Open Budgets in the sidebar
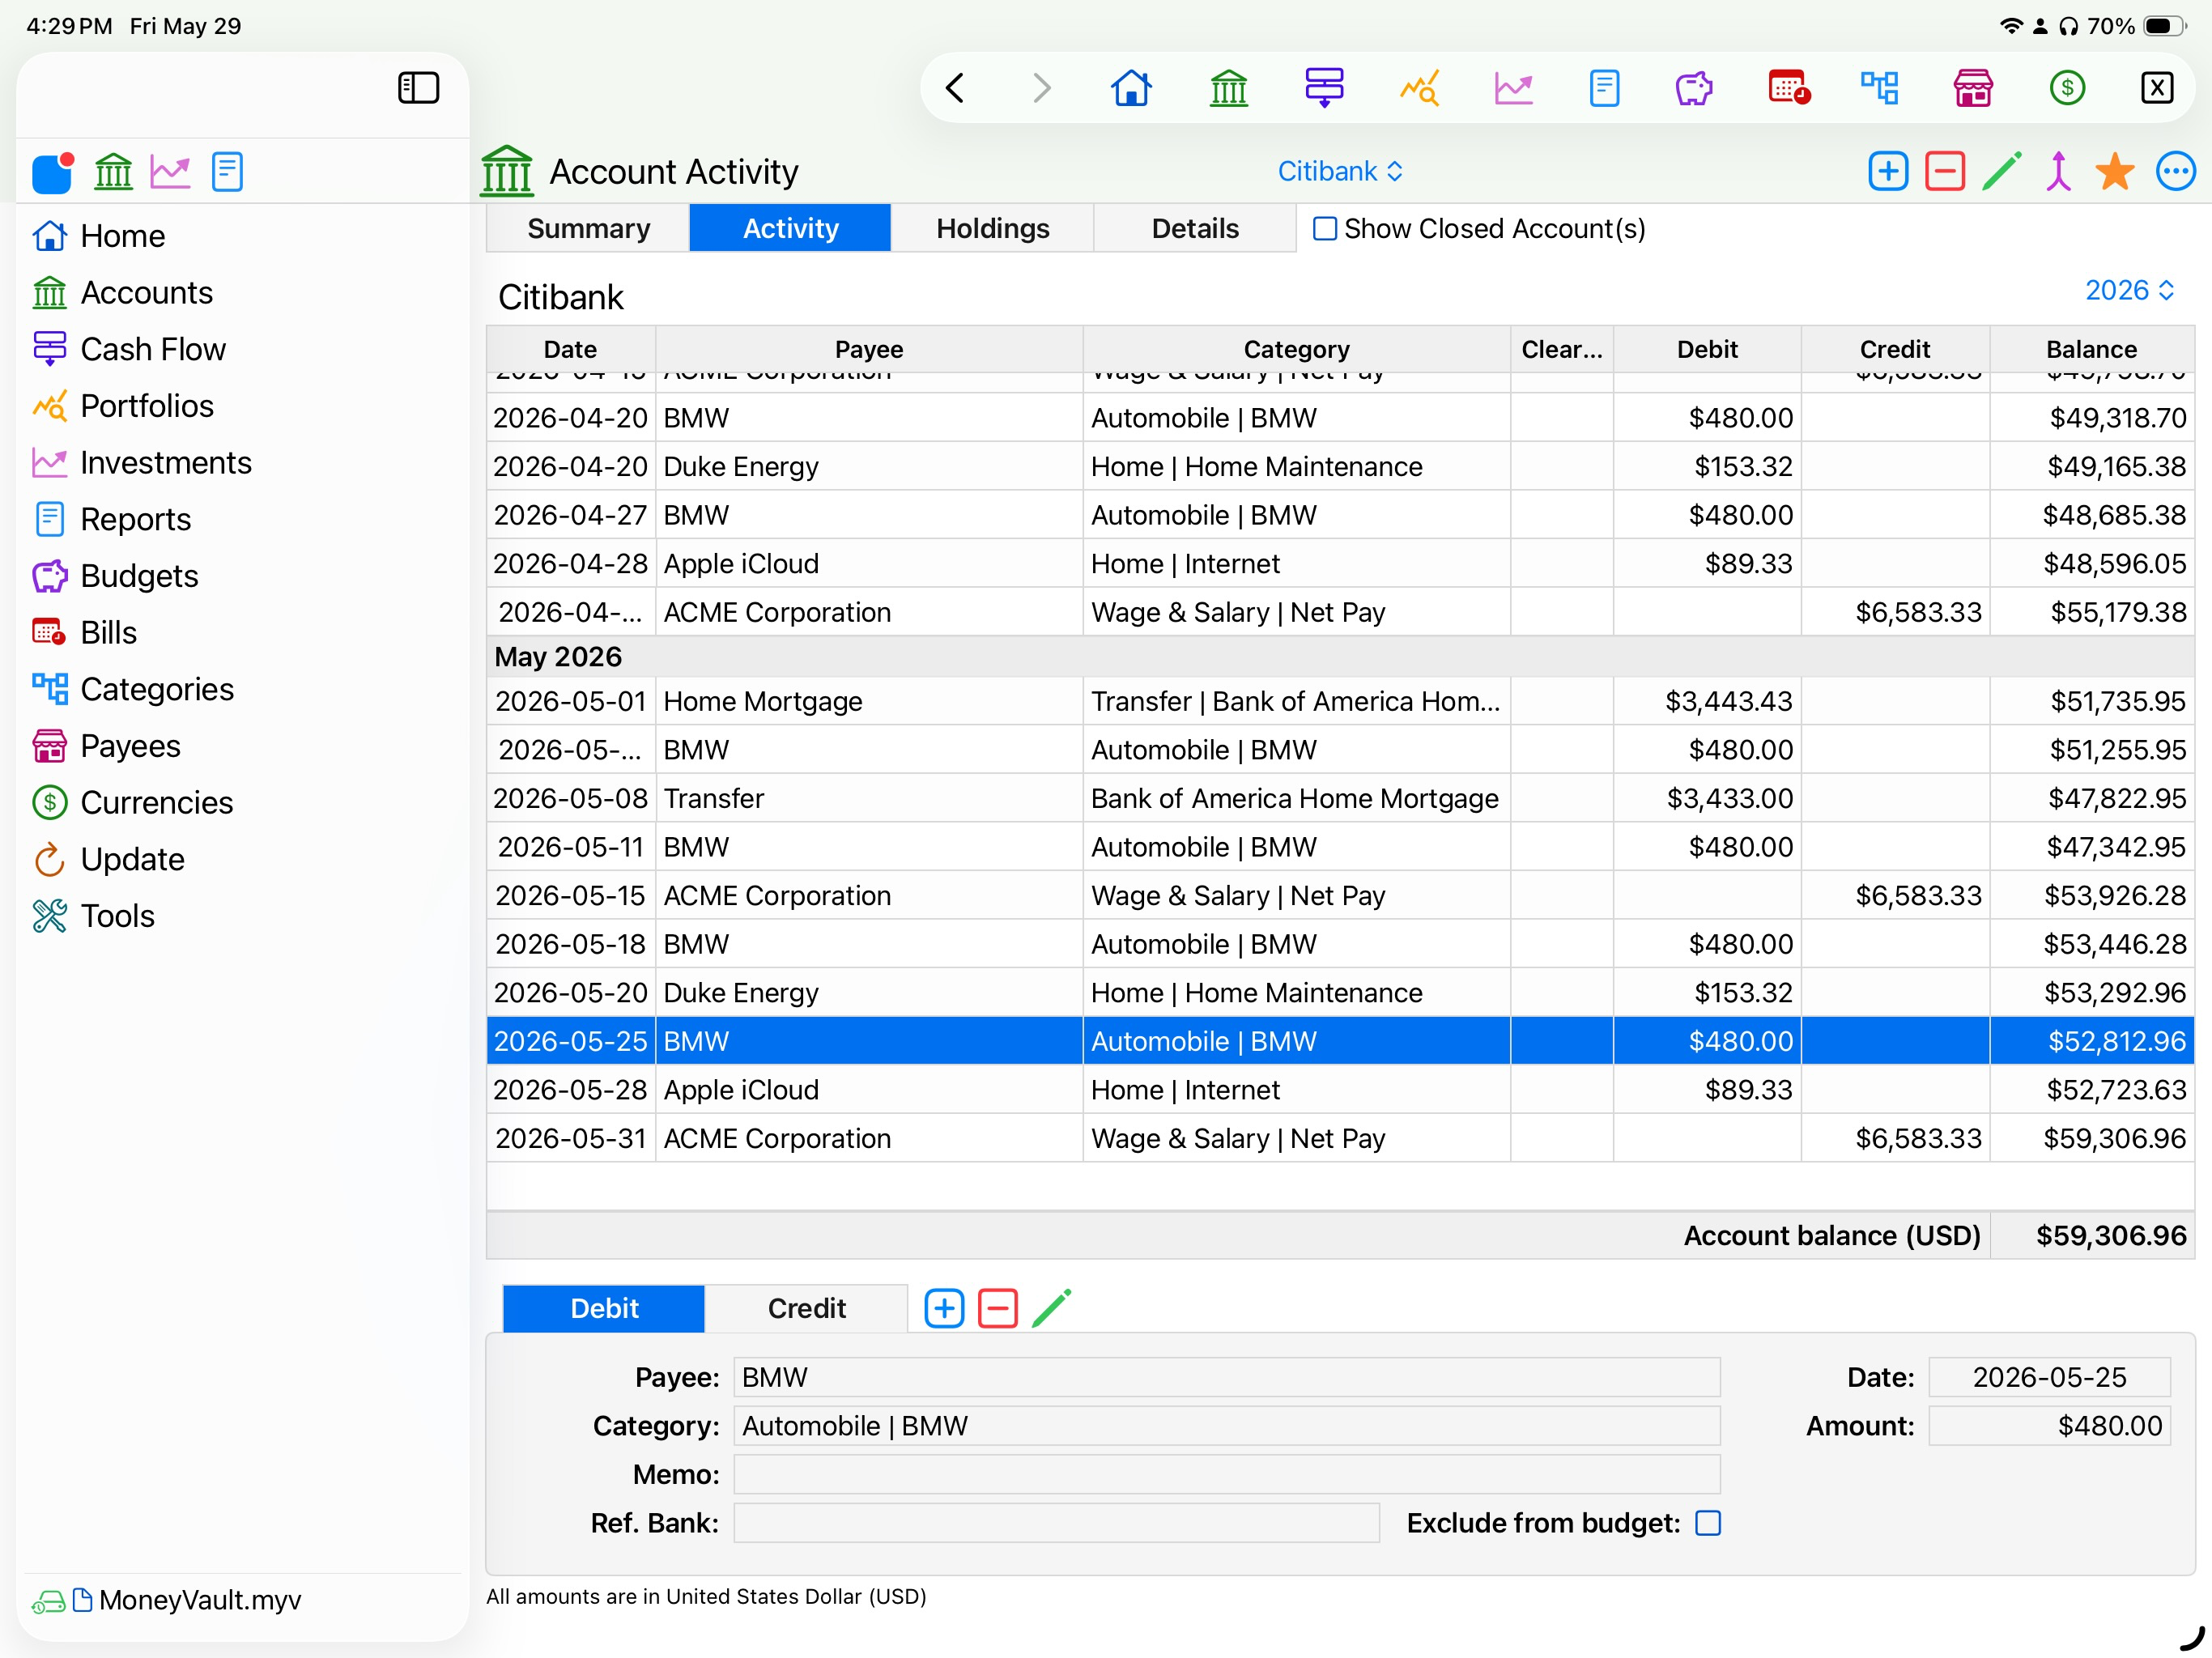Screen dimensions: 2212x1658 114,576
